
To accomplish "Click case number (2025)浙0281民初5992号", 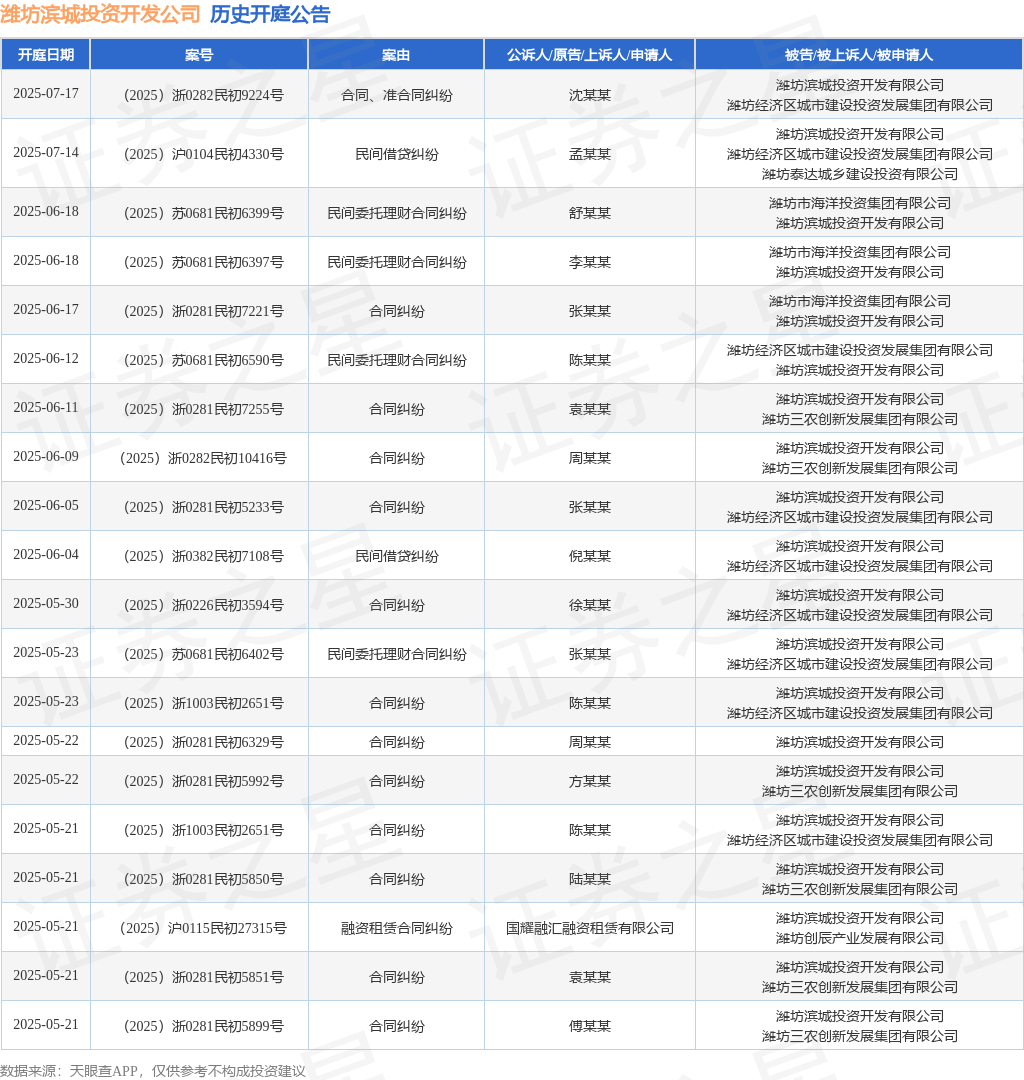I will point(203,781).
